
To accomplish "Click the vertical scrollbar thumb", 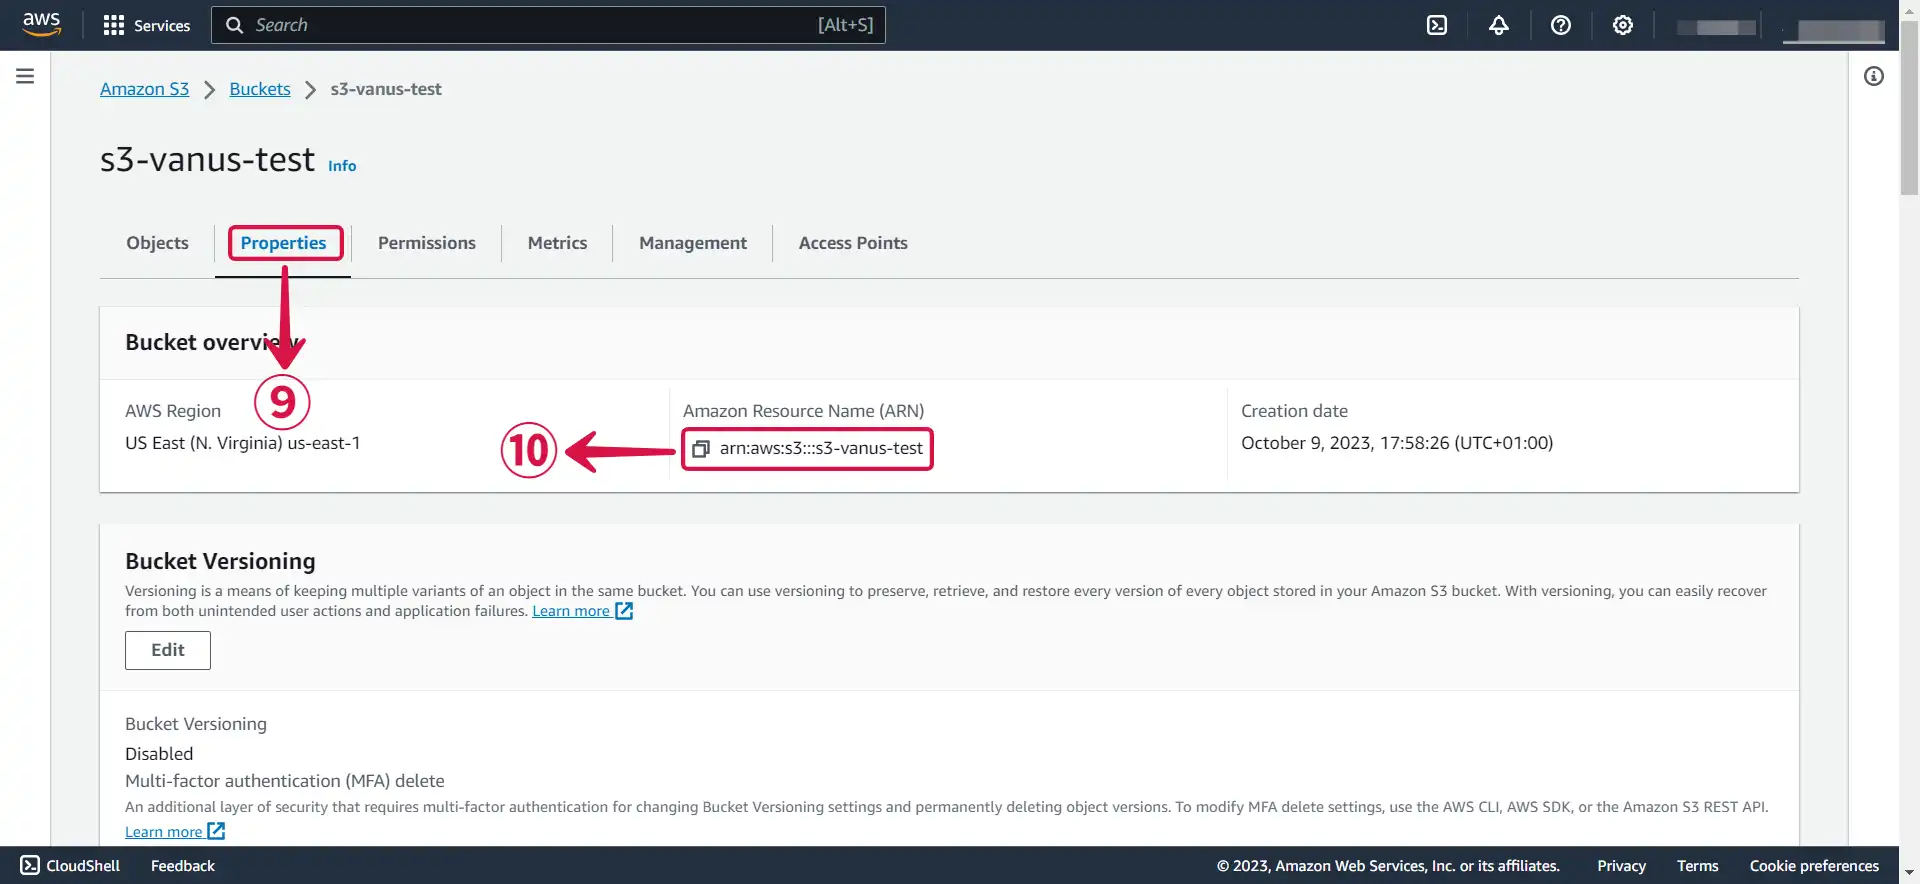I will (x=1909, y=107).
